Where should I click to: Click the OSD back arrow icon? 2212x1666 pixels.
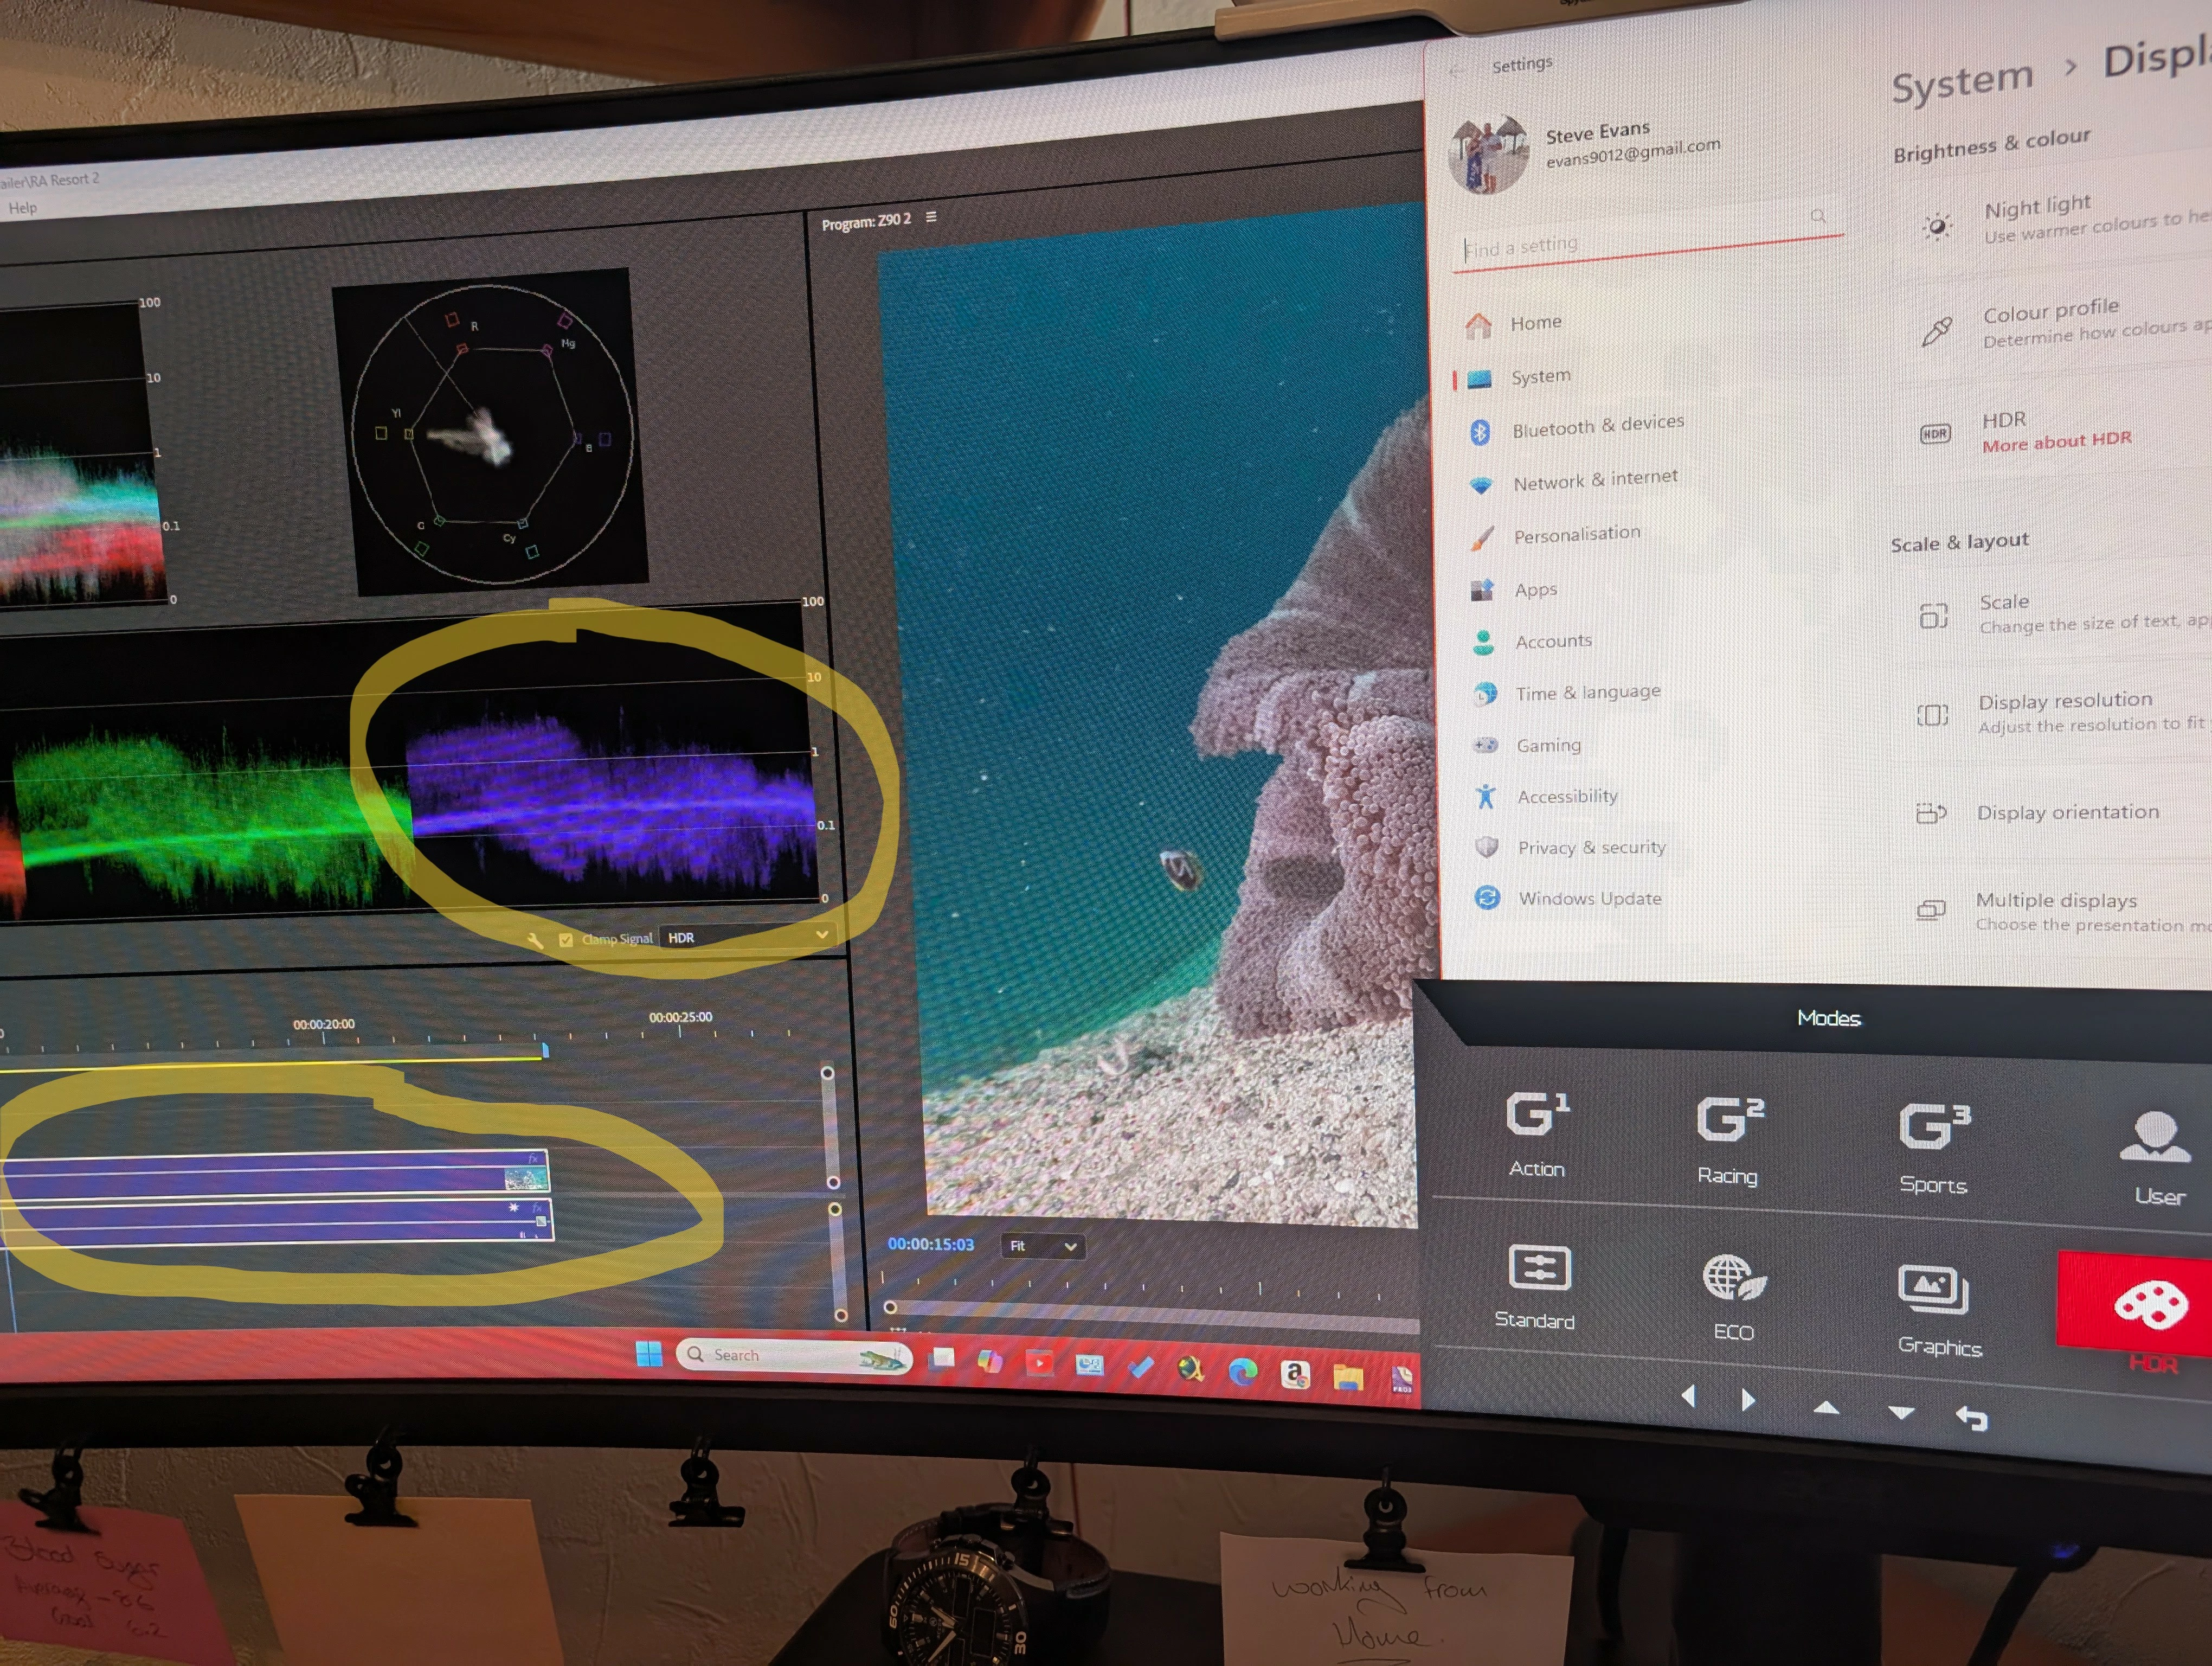1971,1417
